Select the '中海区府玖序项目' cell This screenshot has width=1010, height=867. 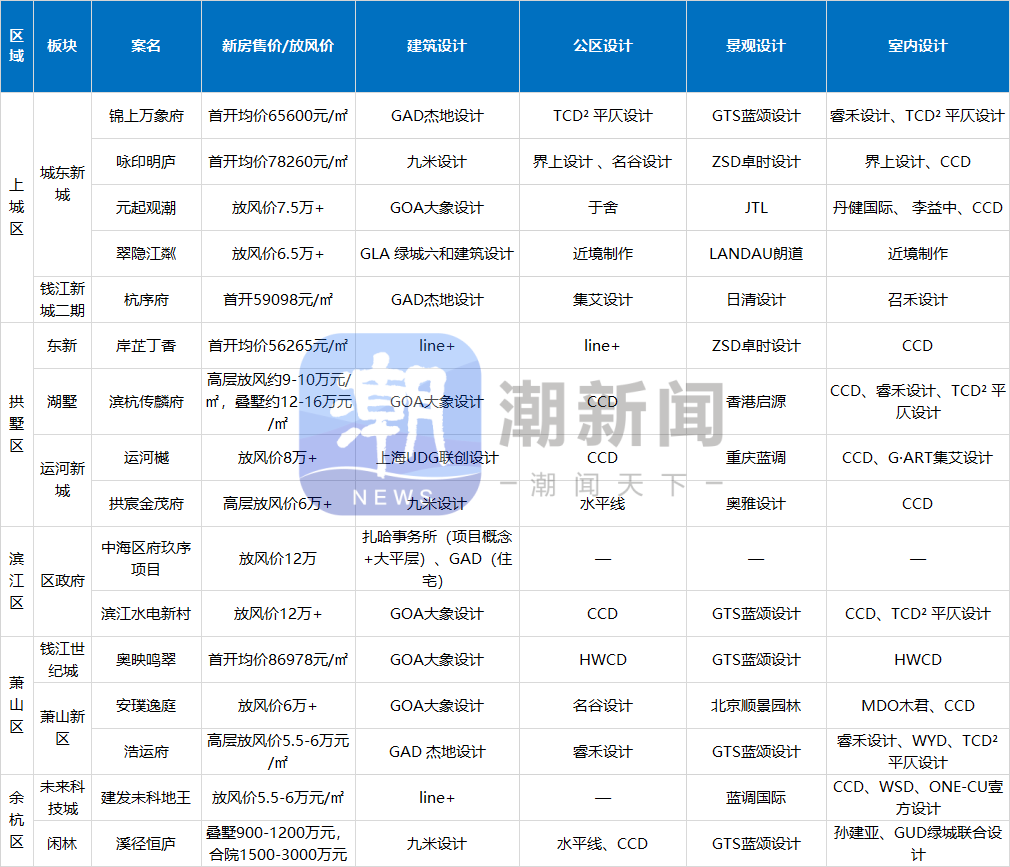coord(146,558)
